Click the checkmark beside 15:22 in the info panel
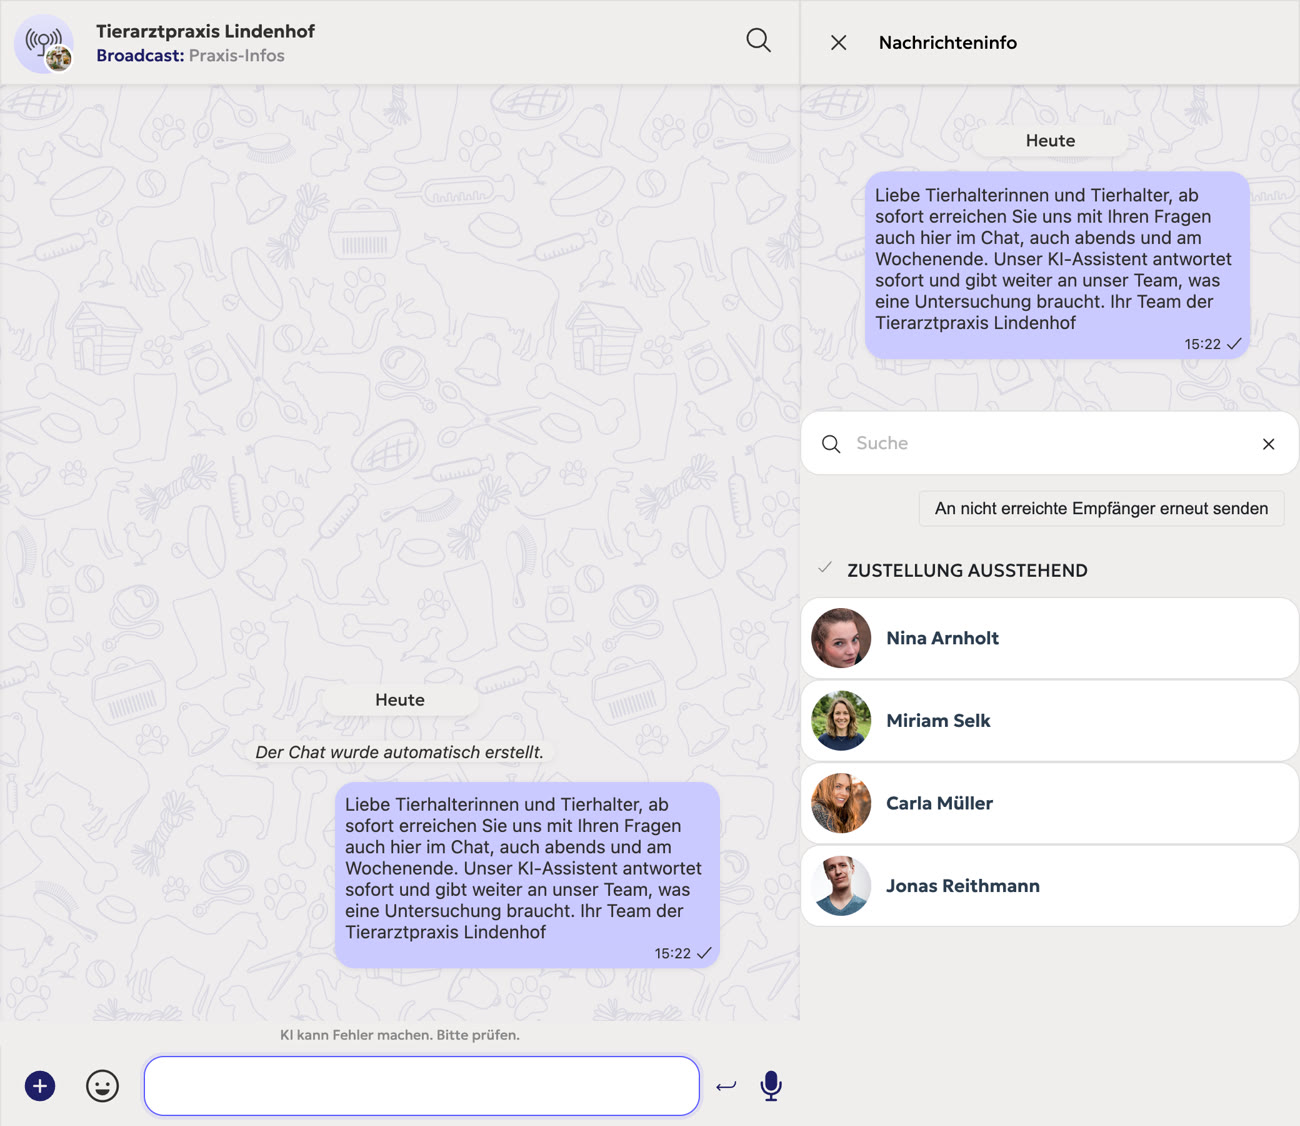The width and height of the screenshot is (1300, 1126). click(x=1234, y=344)
